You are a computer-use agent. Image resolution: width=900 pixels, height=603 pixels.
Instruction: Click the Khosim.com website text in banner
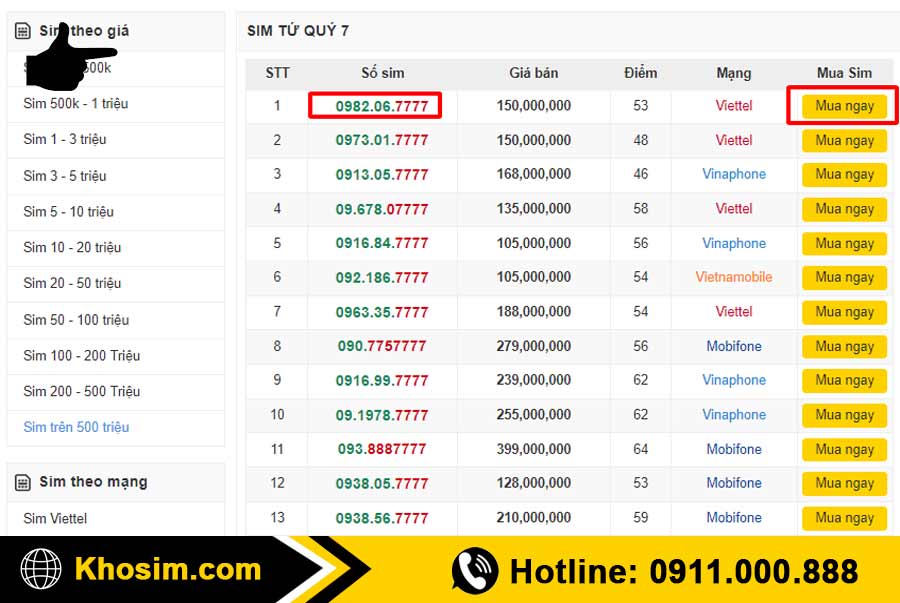pos(168,570)
